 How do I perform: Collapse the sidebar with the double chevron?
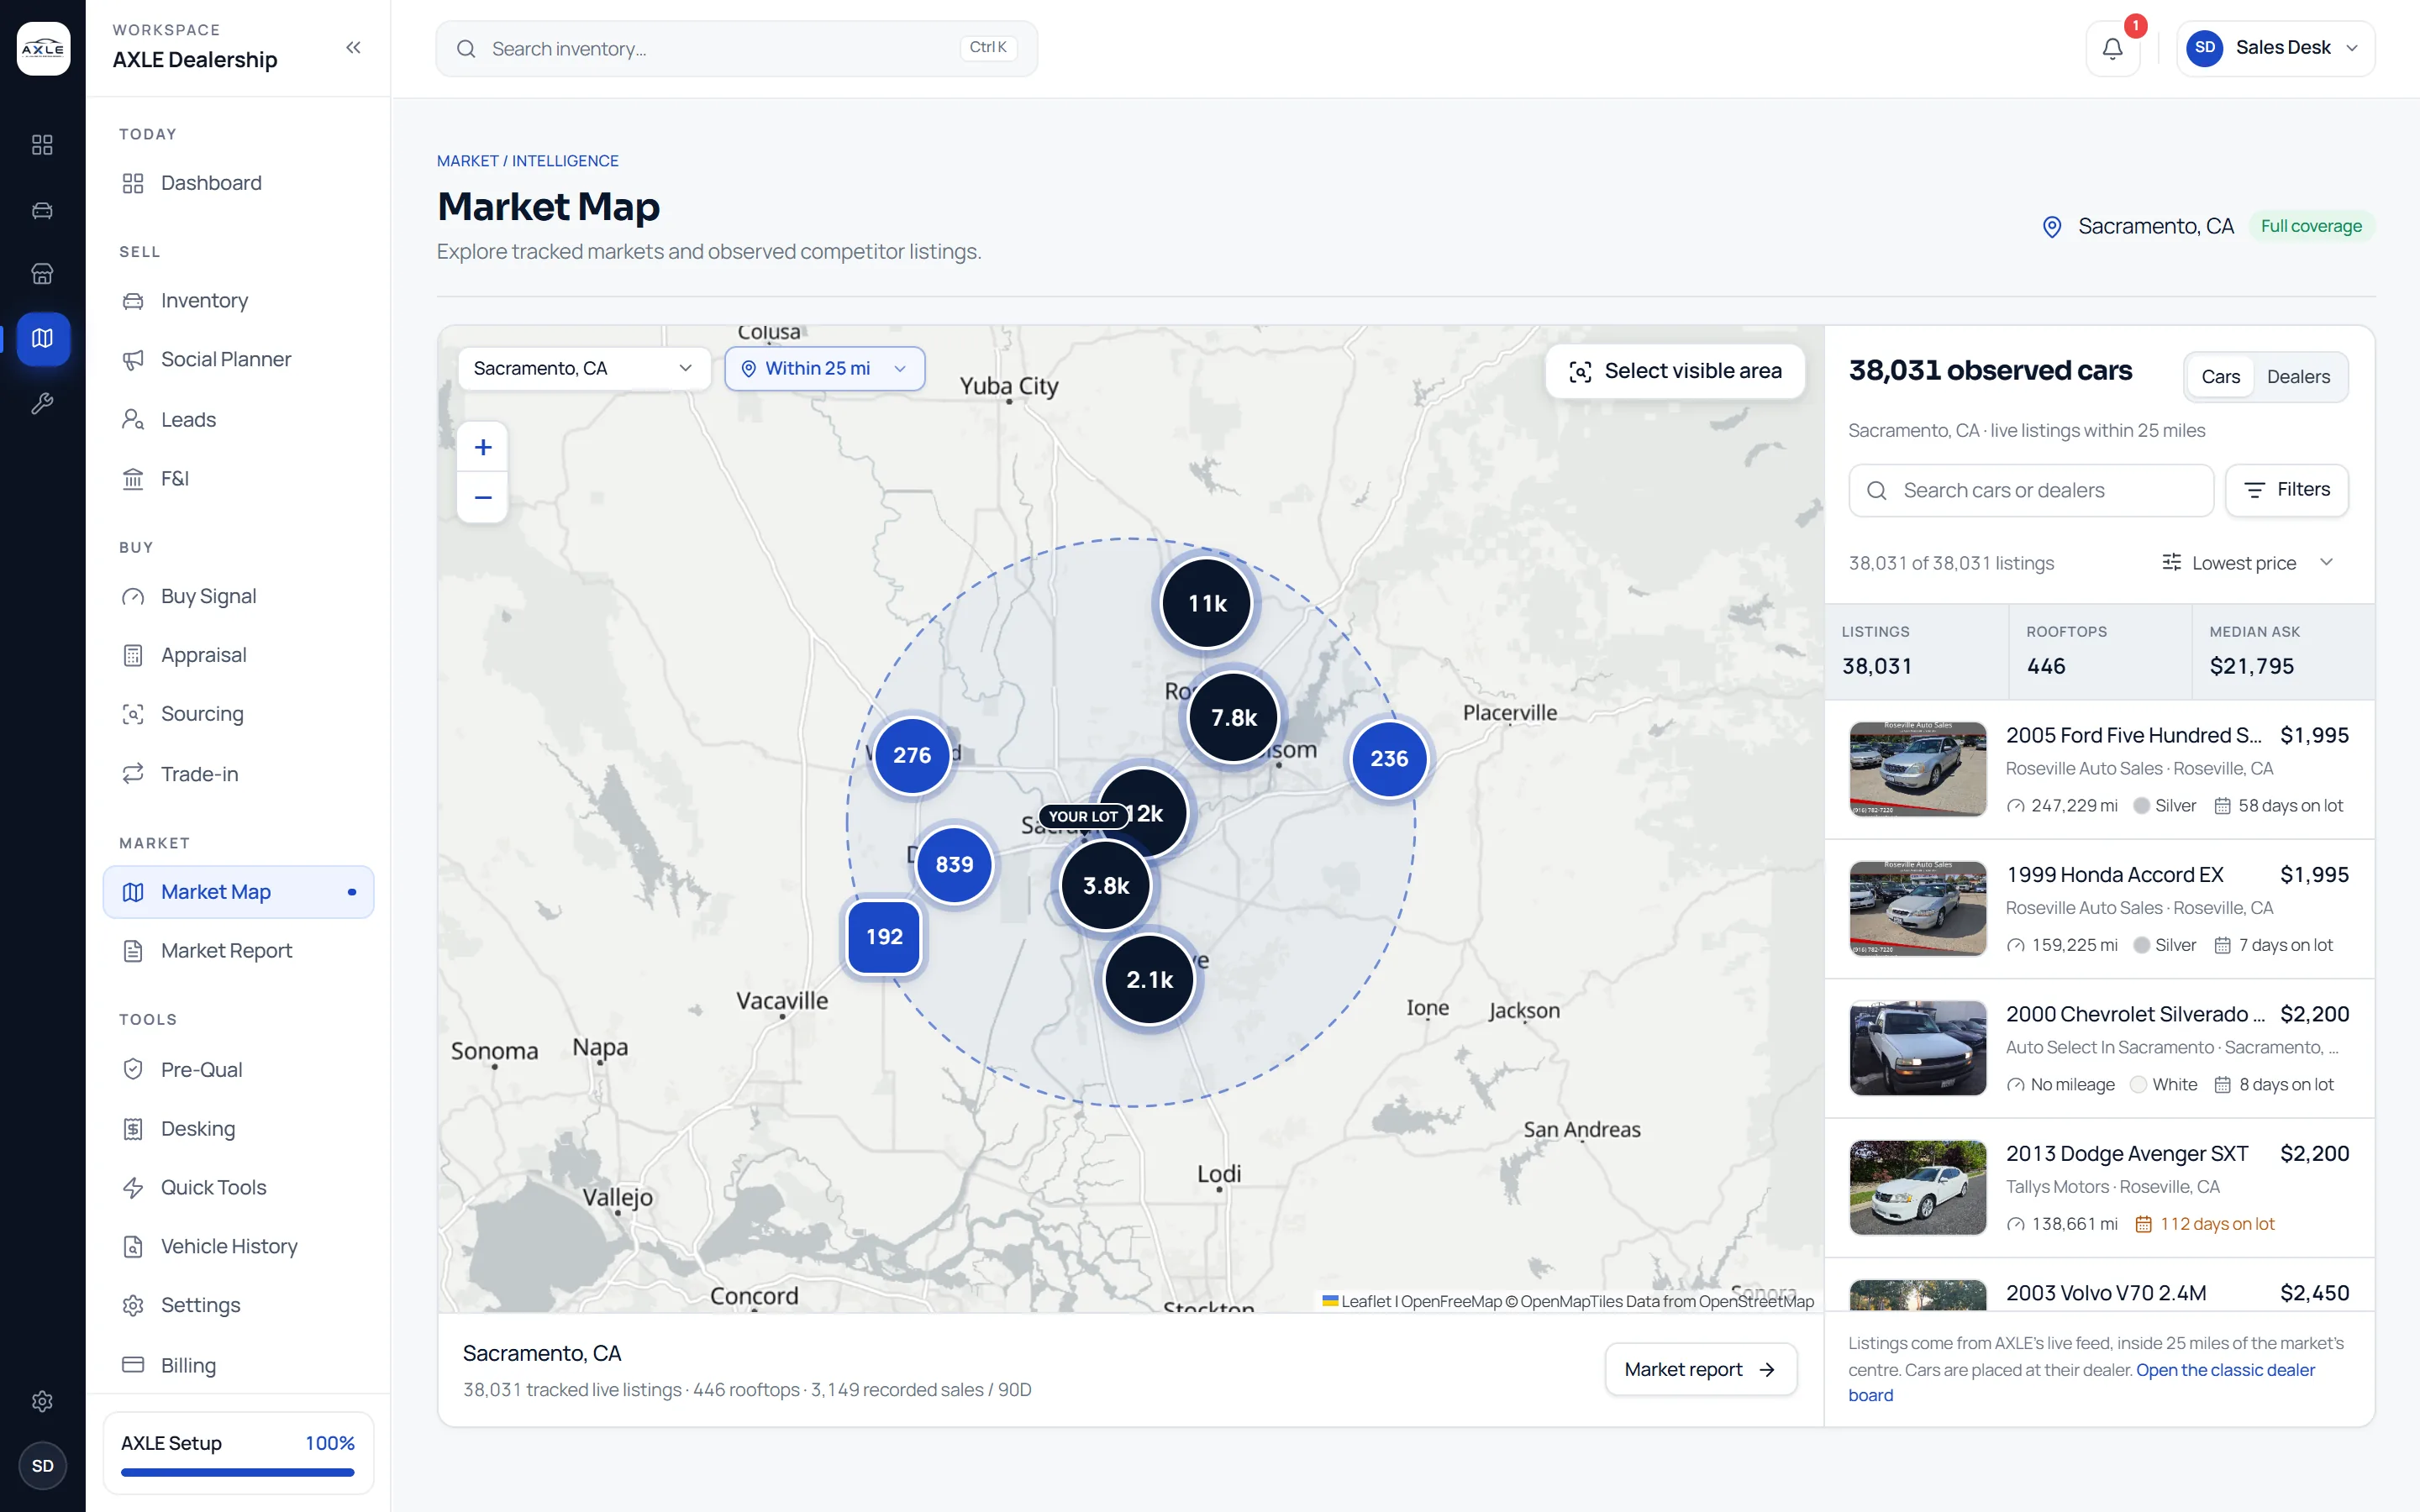tap(353, 47)
